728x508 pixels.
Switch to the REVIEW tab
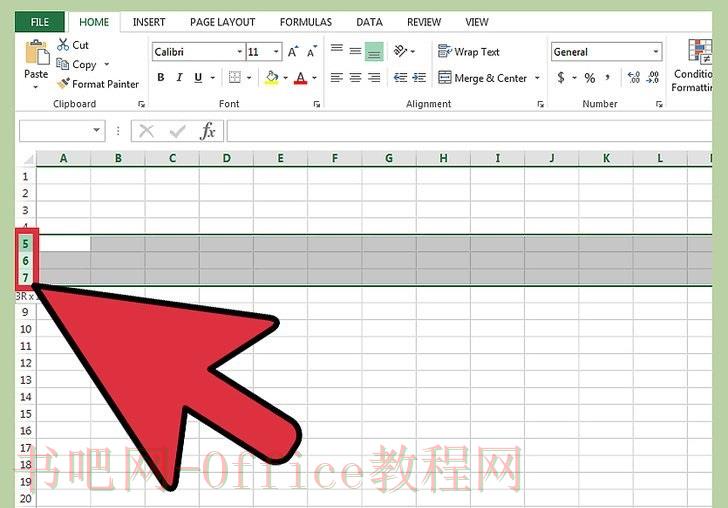[424, 22]
